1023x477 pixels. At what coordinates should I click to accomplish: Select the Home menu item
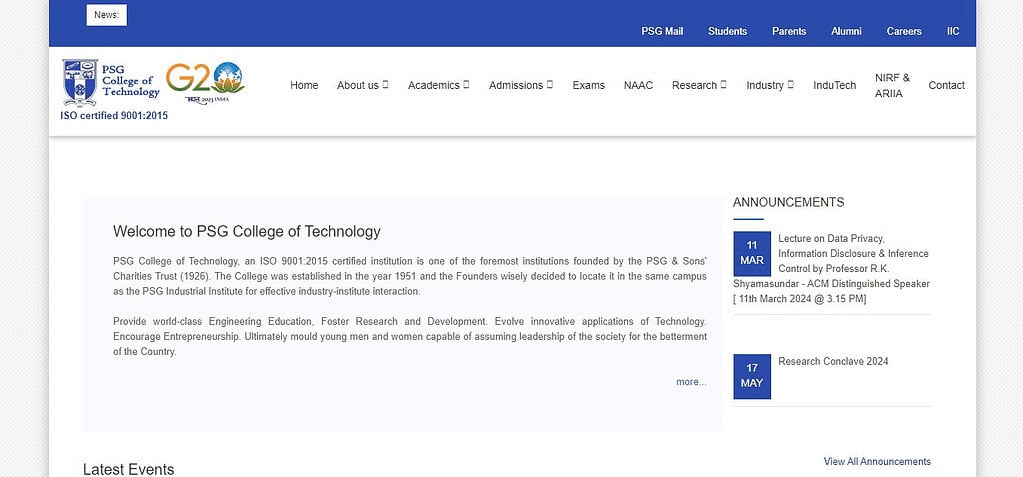point(304,85)
